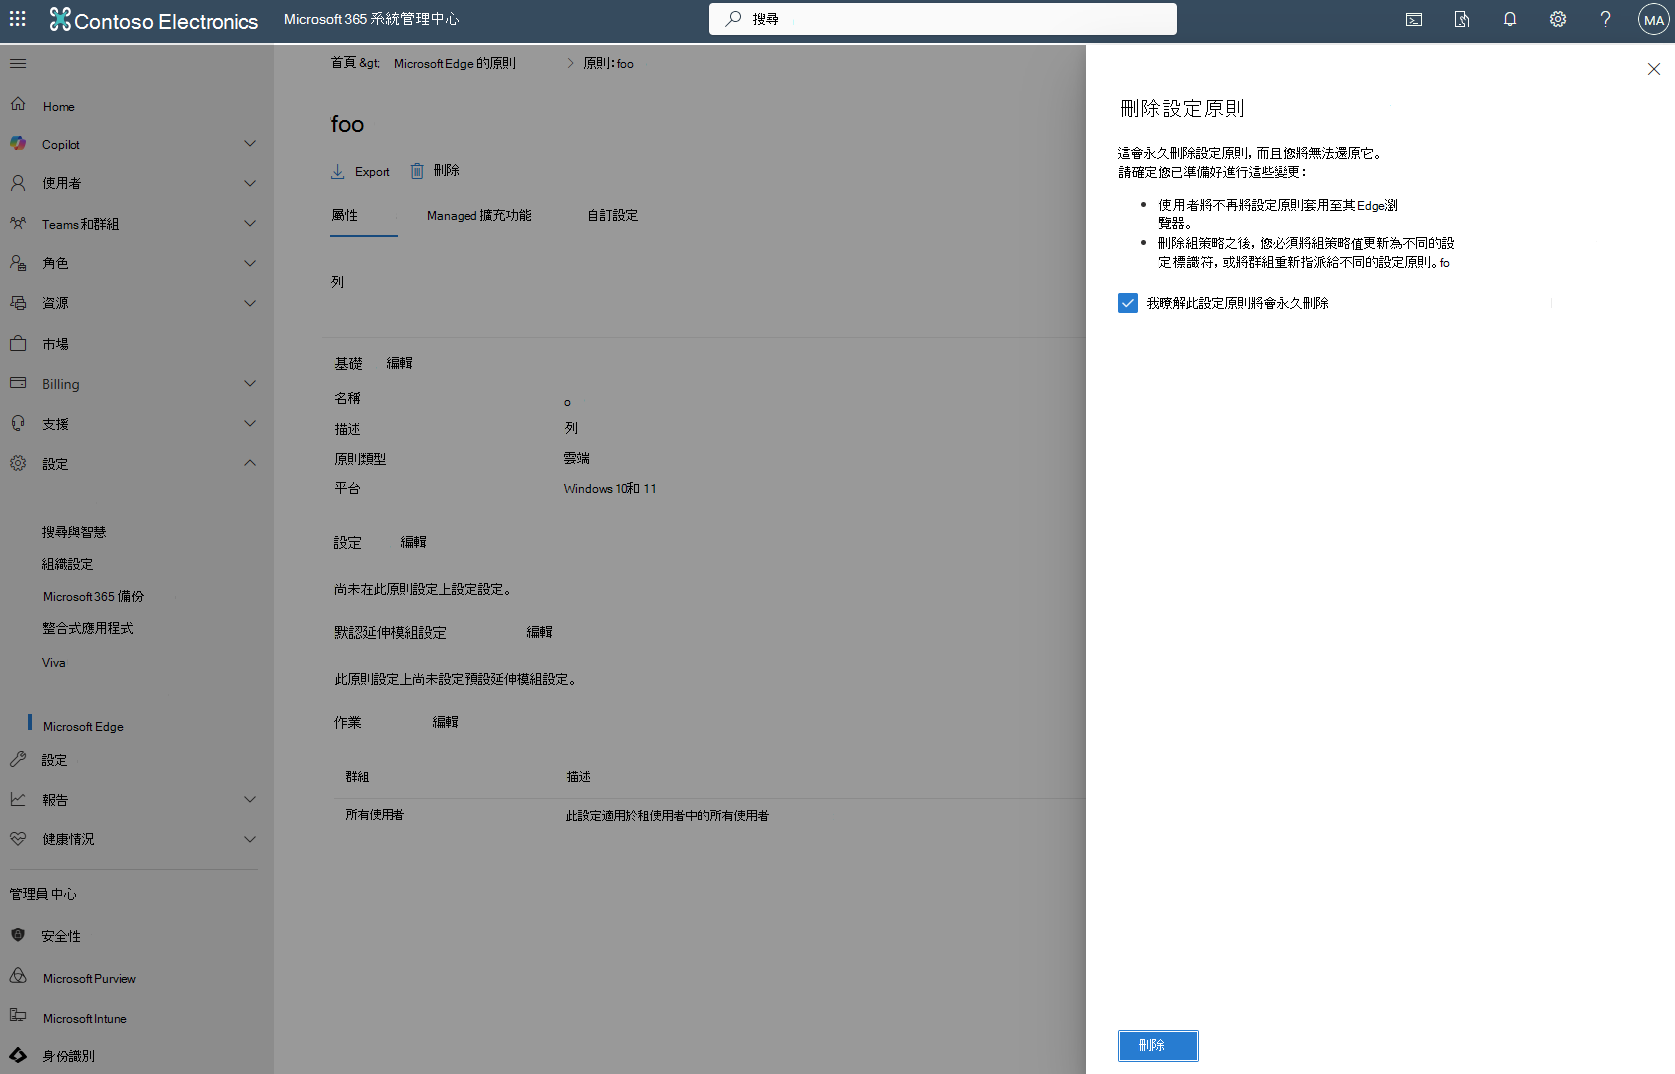Uncheck 我瞭解此設定原則將會永久刪除 checkbox
The height and width of the screenshot is (1074, 1675).
[1128, 303]
